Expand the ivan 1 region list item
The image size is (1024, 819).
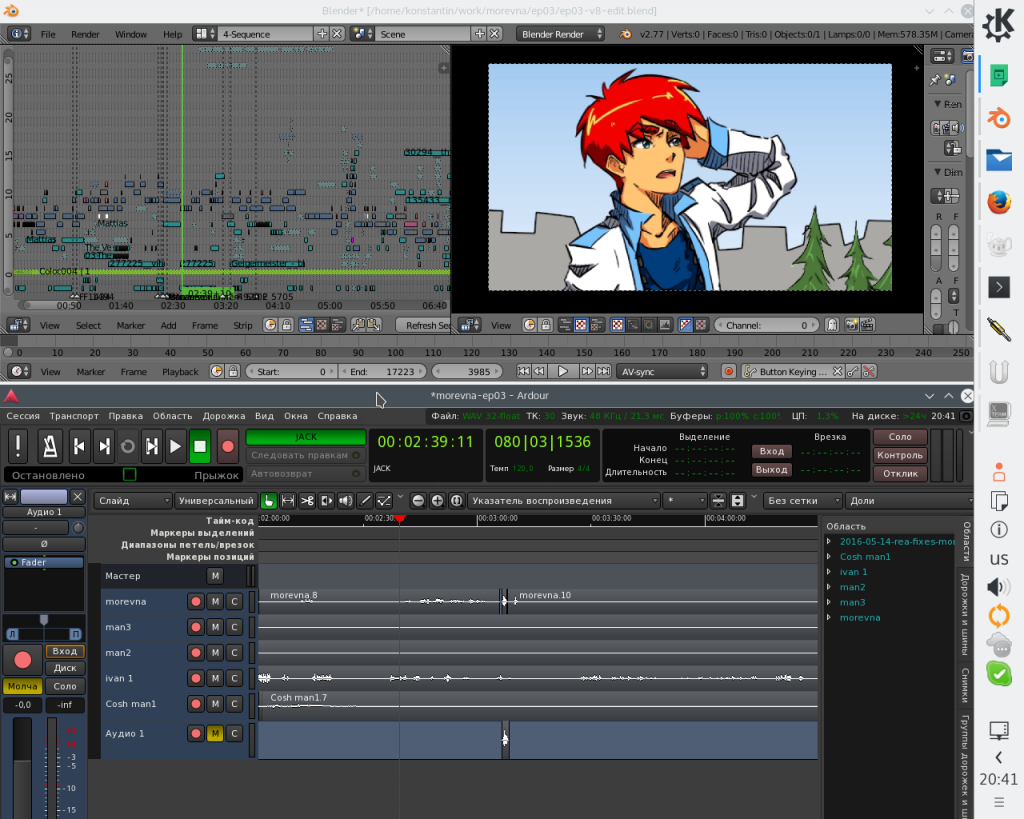point(829,571)
